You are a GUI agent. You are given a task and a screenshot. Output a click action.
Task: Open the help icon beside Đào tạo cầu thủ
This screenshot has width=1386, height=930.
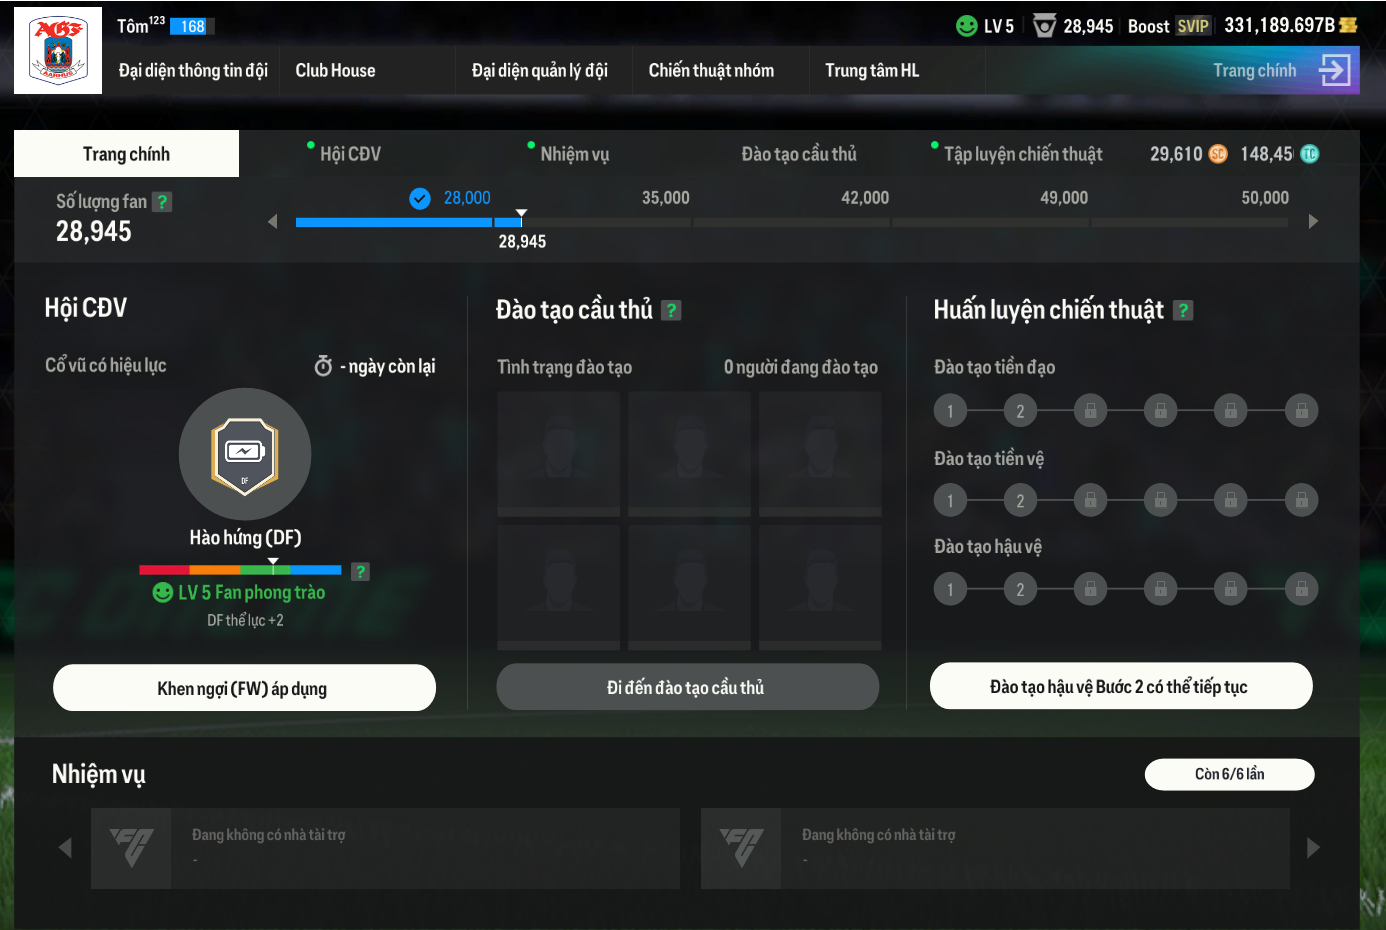click(x=672, y=311)
